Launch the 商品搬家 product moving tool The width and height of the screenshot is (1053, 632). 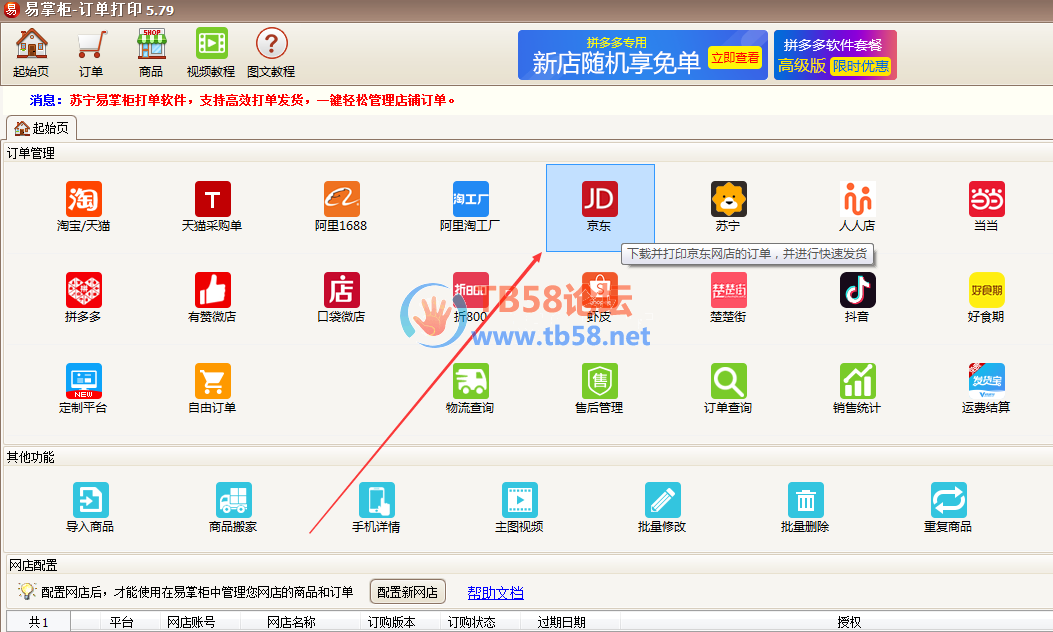233,508
